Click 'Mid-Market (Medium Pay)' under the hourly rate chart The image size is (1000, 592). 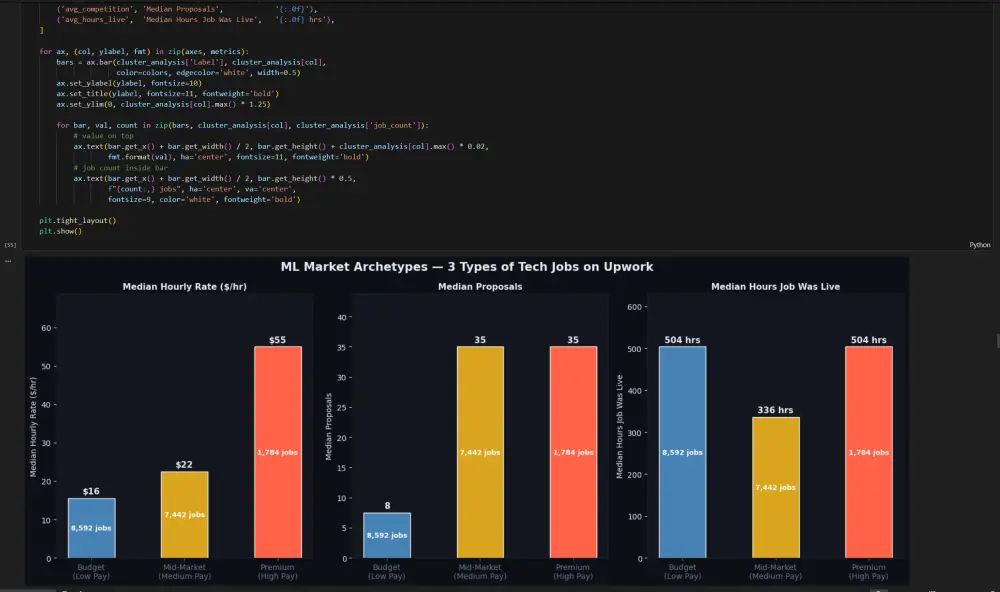point(184,572)
